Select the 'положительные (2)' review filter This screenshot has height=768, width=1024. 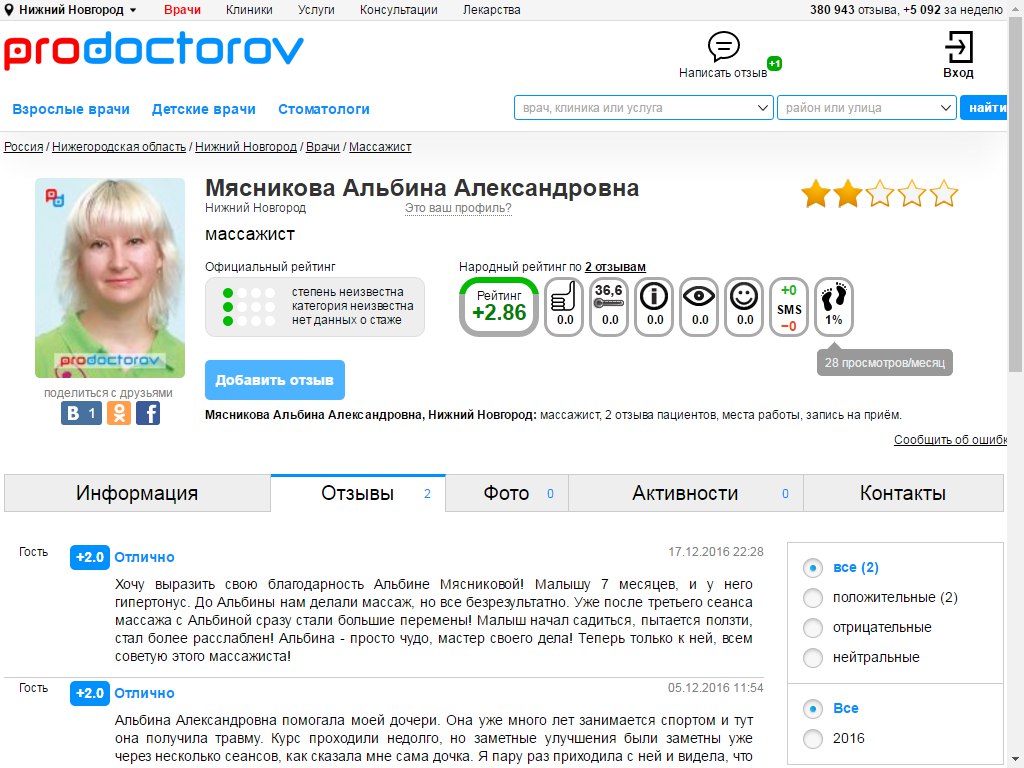[x=880, y=597]
